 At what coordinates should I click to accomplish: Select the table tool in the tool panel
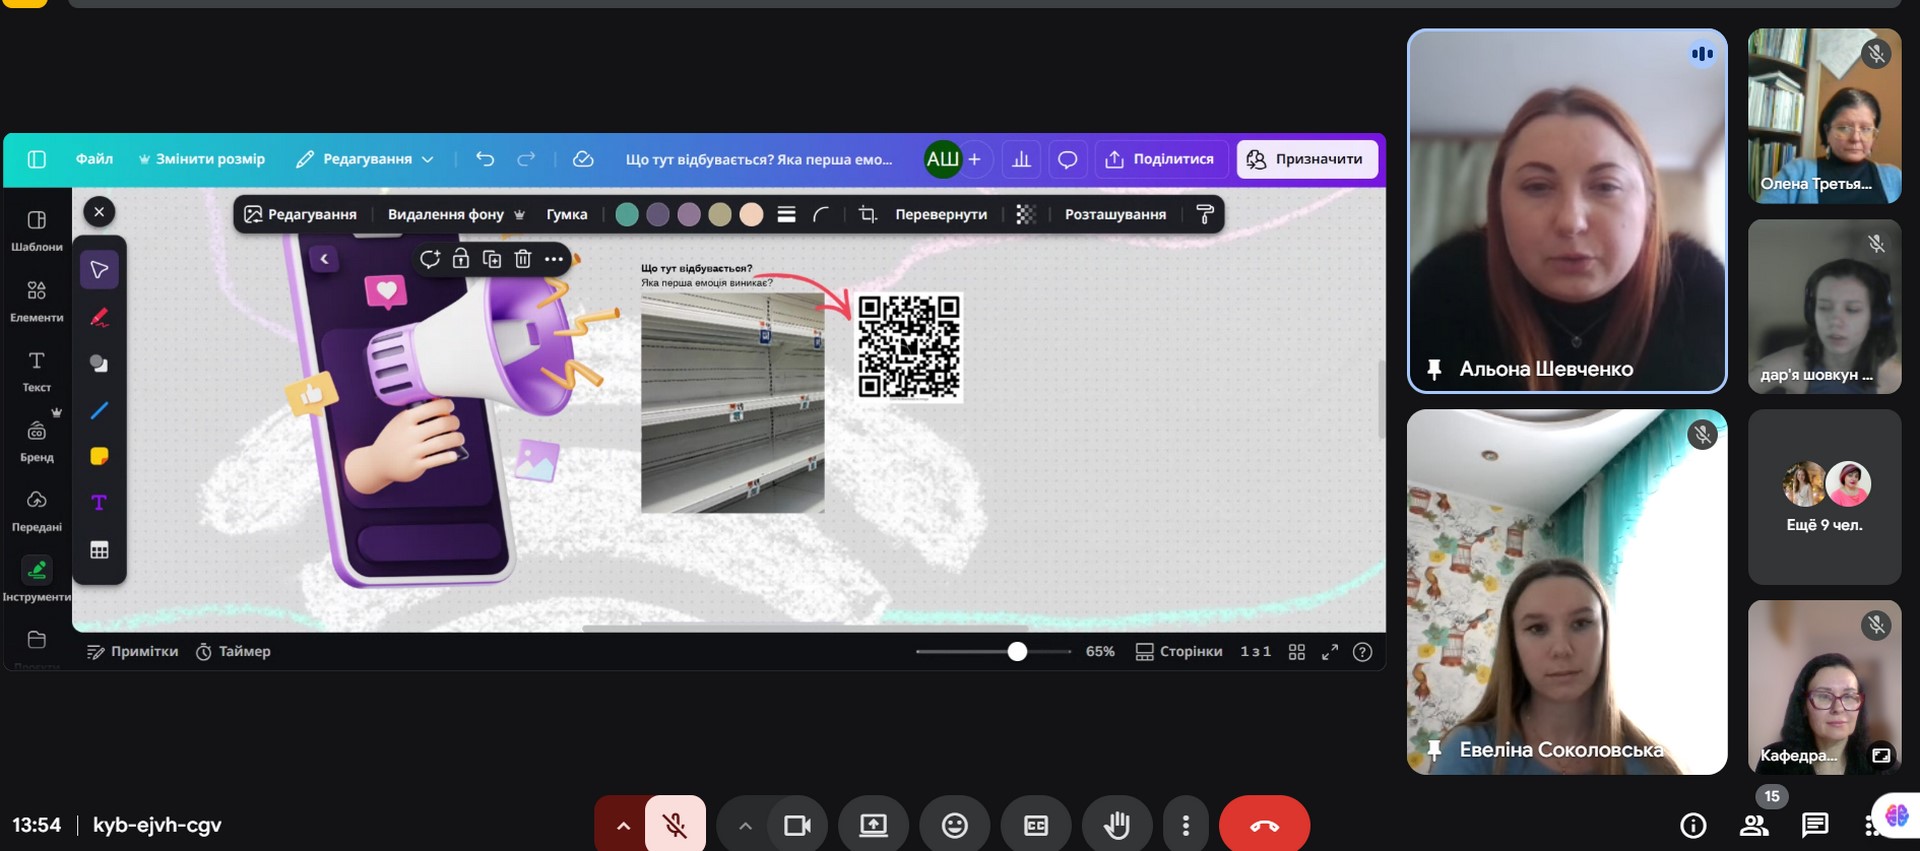99,550
